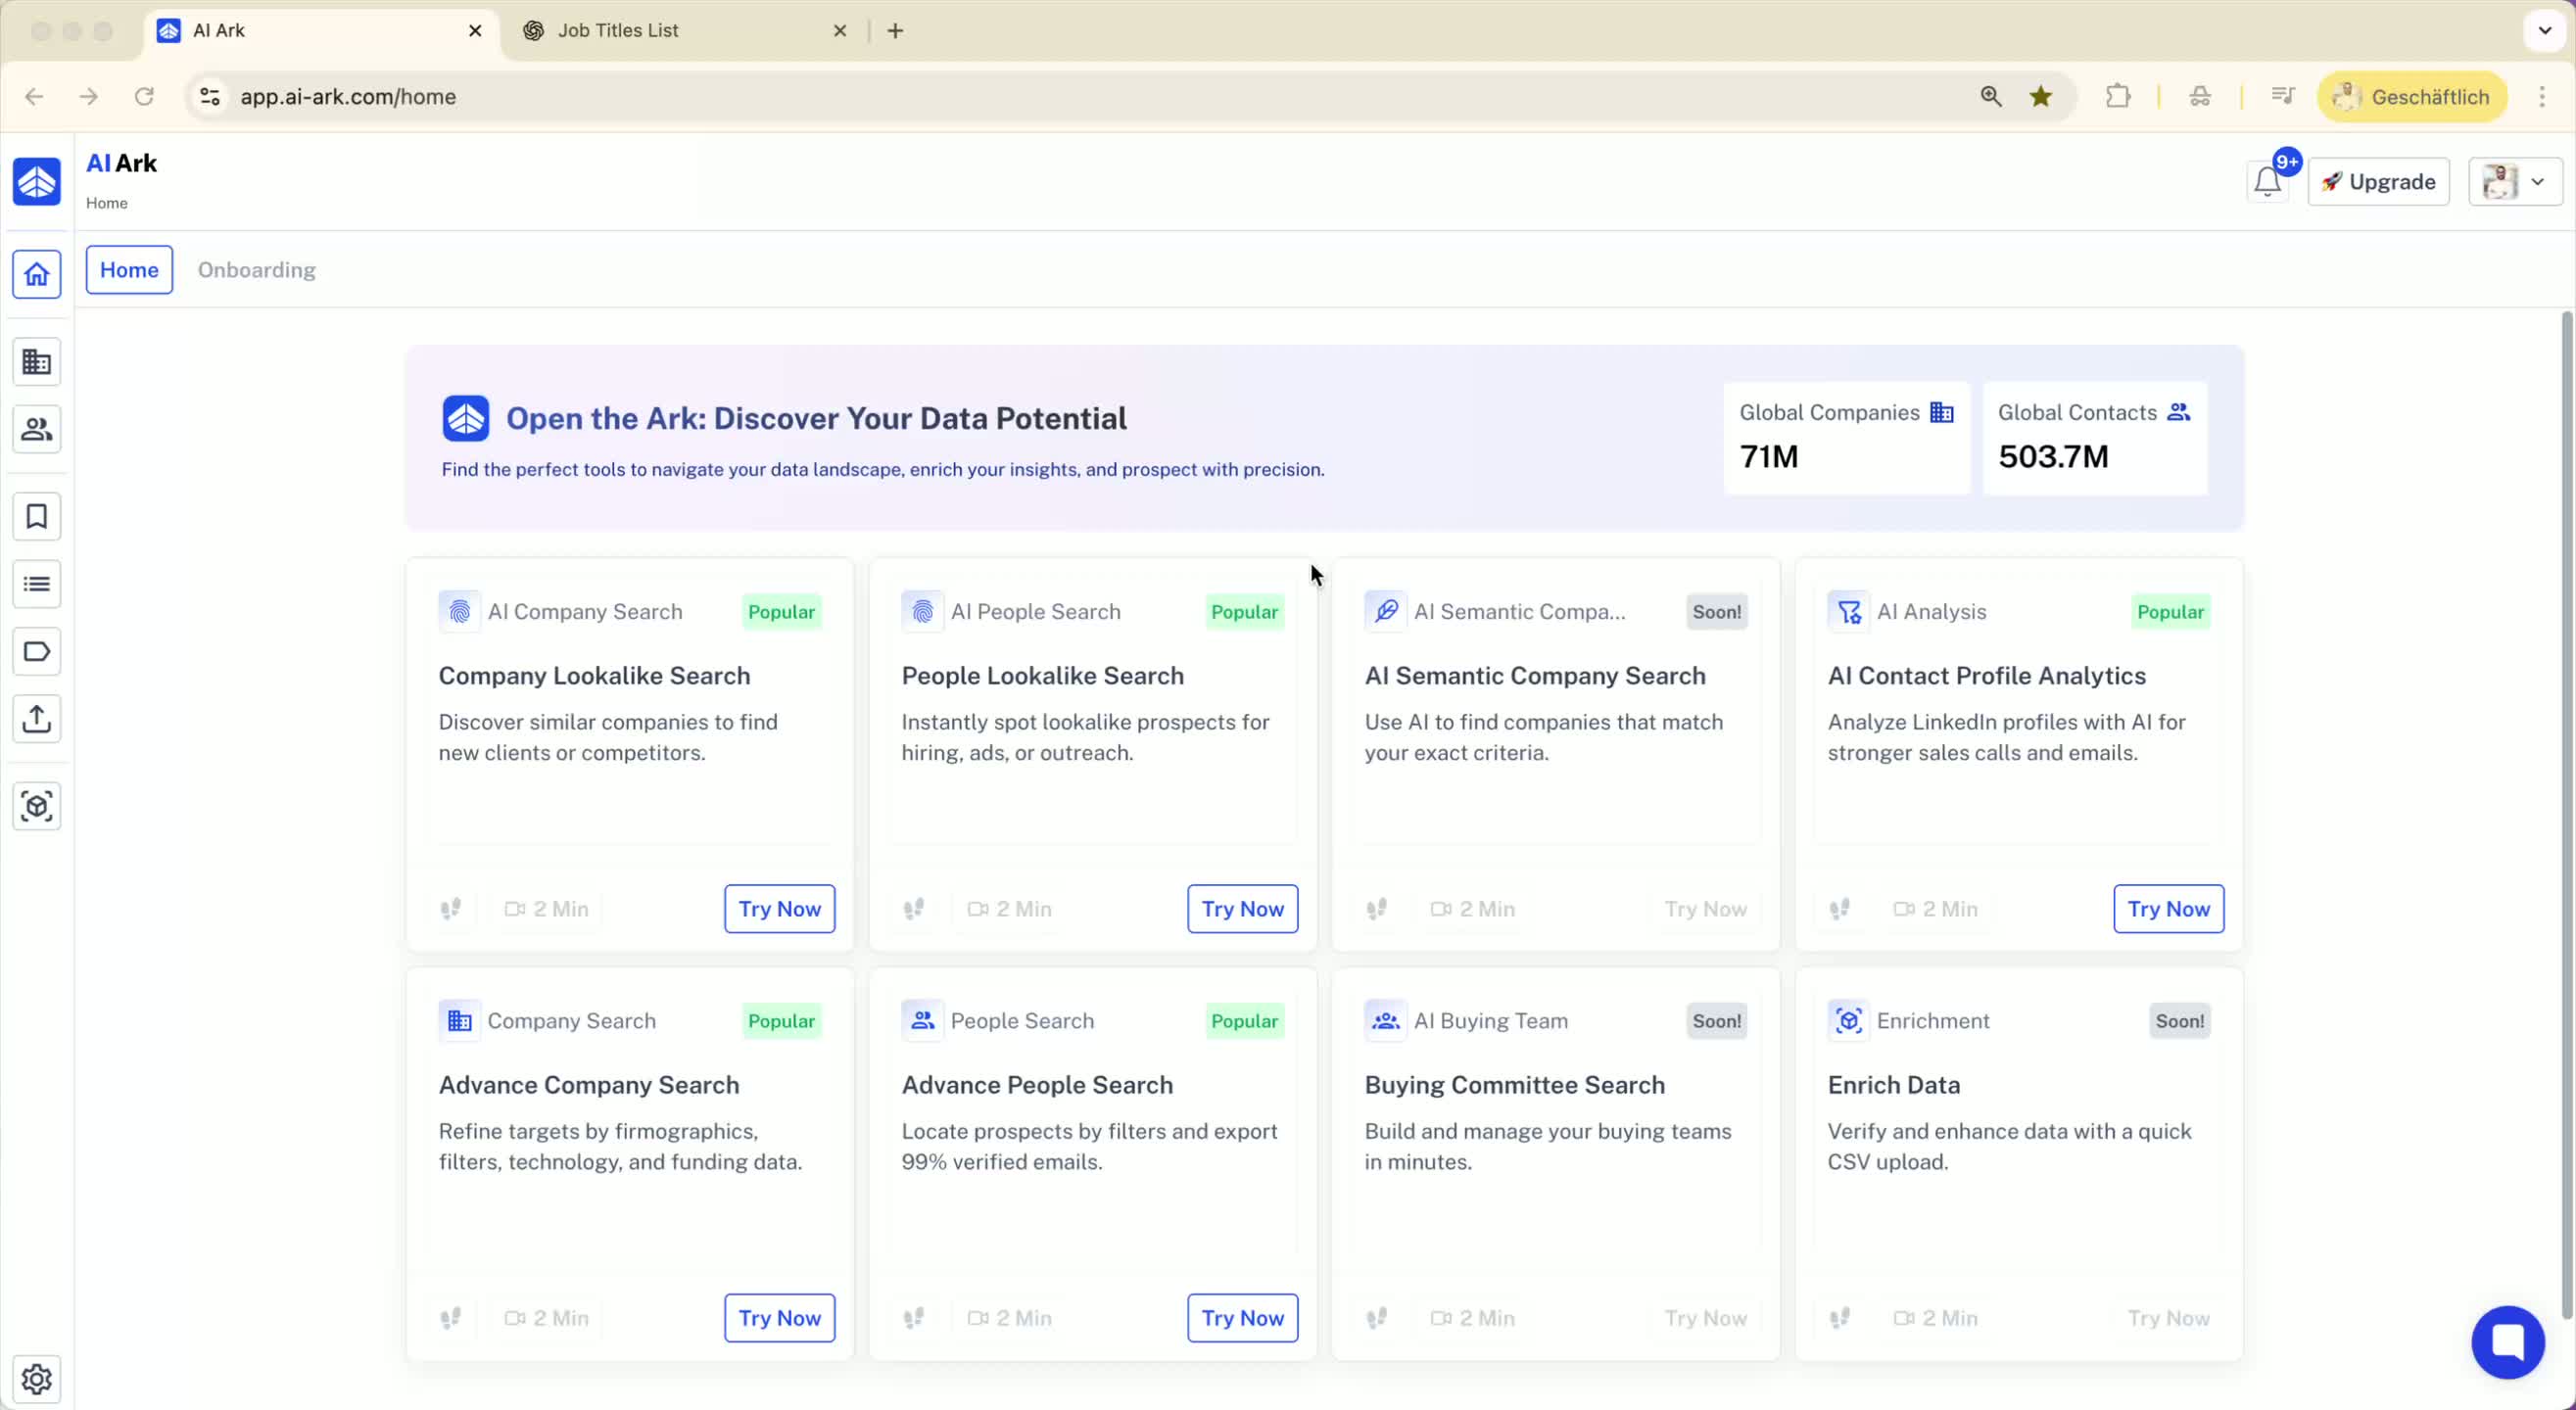Open the Companies icon in sidebar
Screen dimensions: 2576x1410
37,362
